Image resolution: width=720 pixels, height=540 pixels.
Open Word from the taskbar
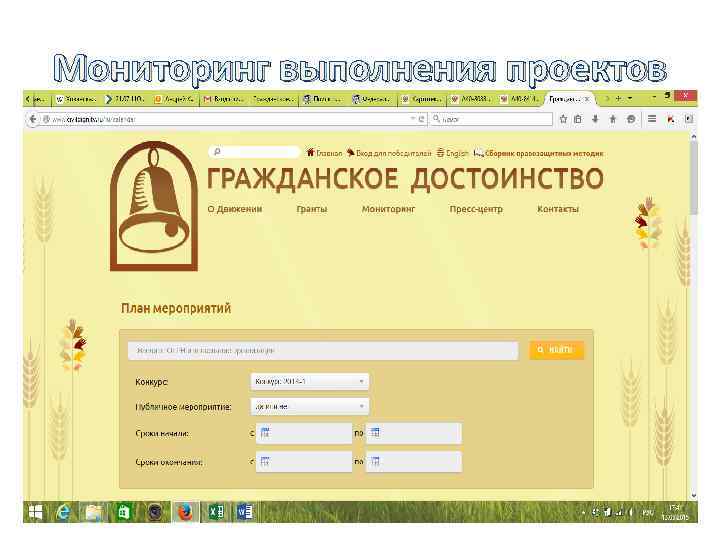[x=245, y=512]
